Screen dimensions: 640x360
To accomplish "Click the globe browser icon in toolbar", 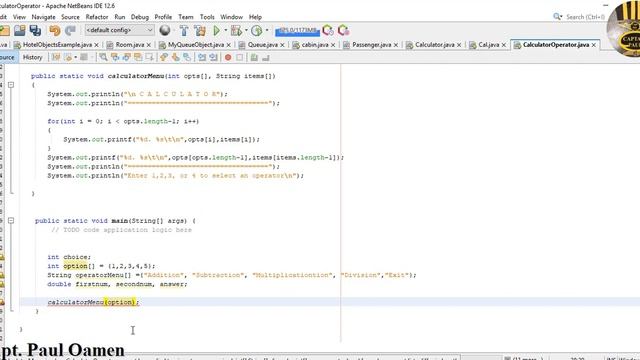I will [165, 30].
